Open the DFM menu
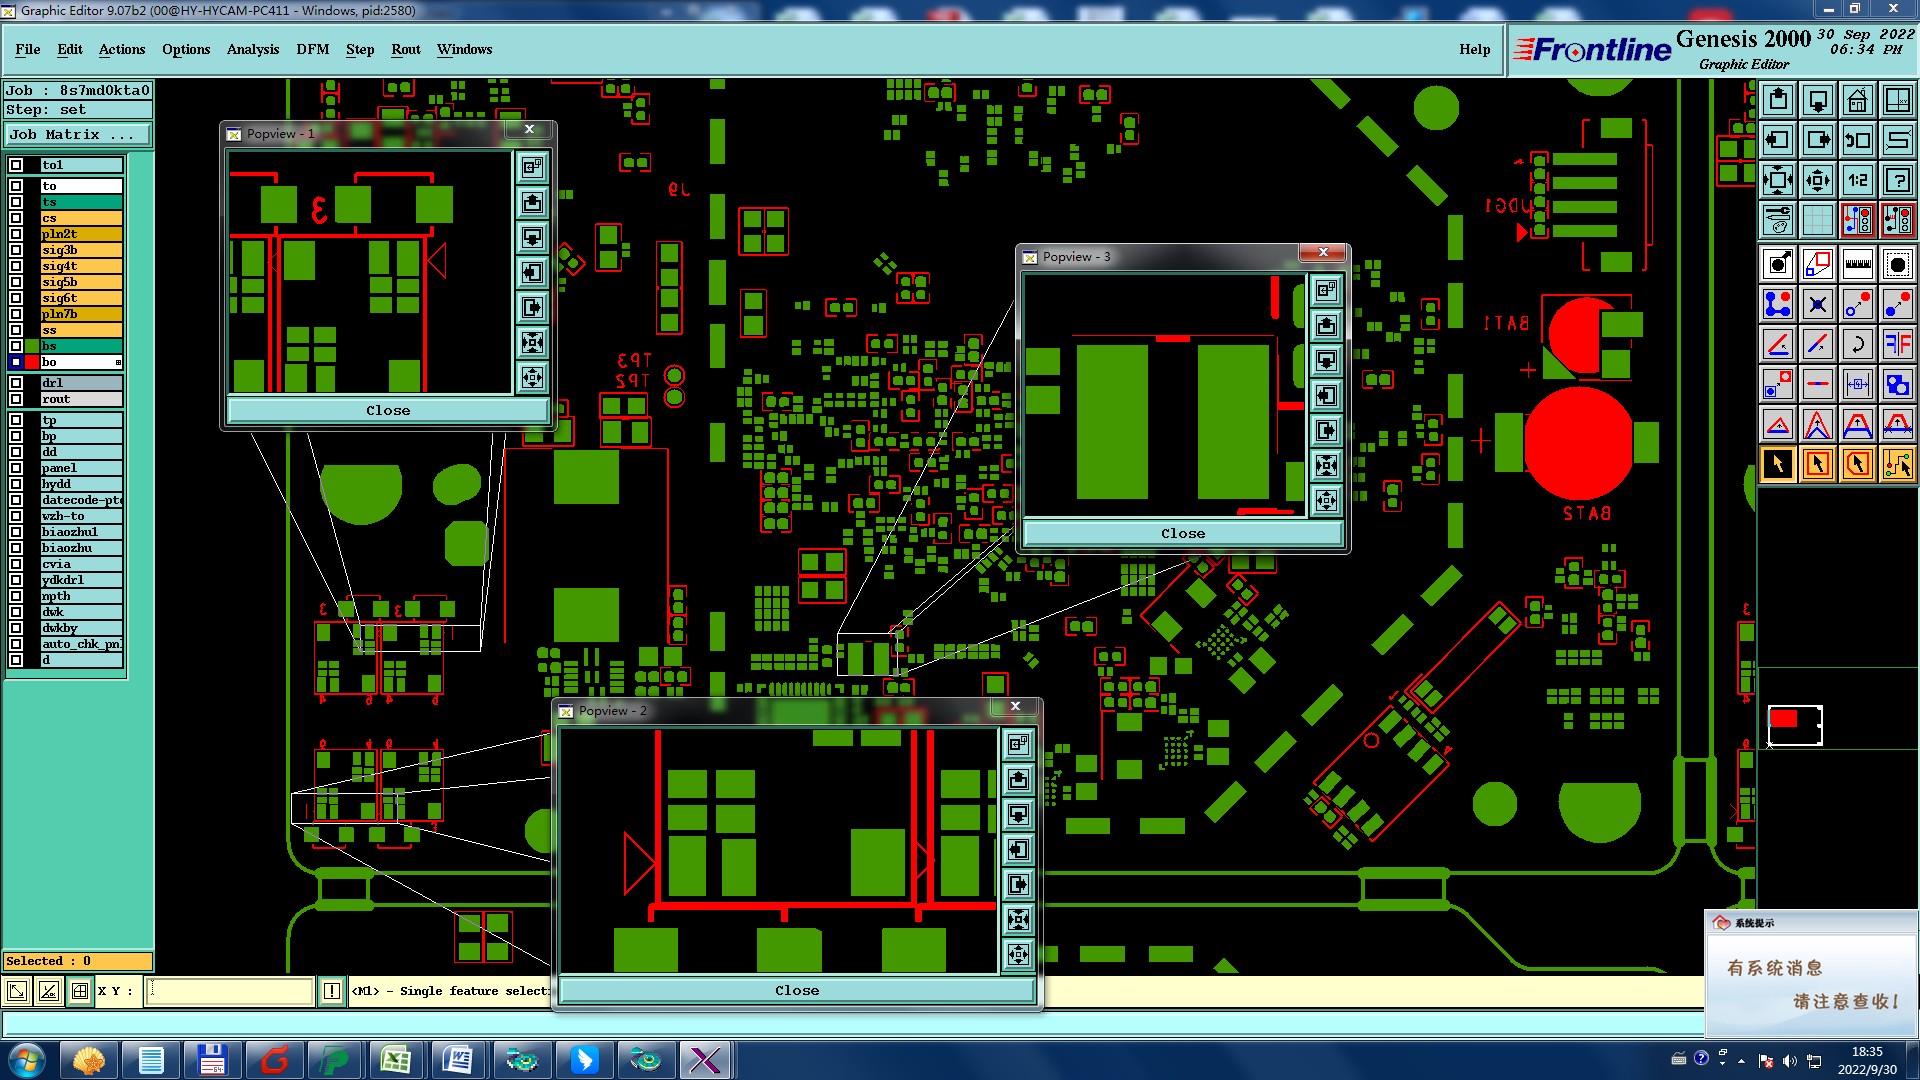Screen dimensions: 1920x1080 coord(312,49)
